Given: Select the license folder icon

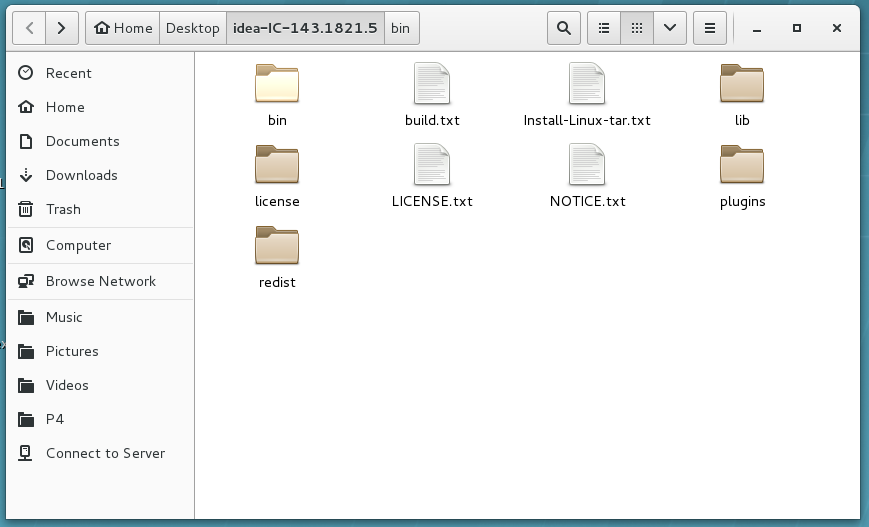Looking at the screenshot, I should 277,164.
